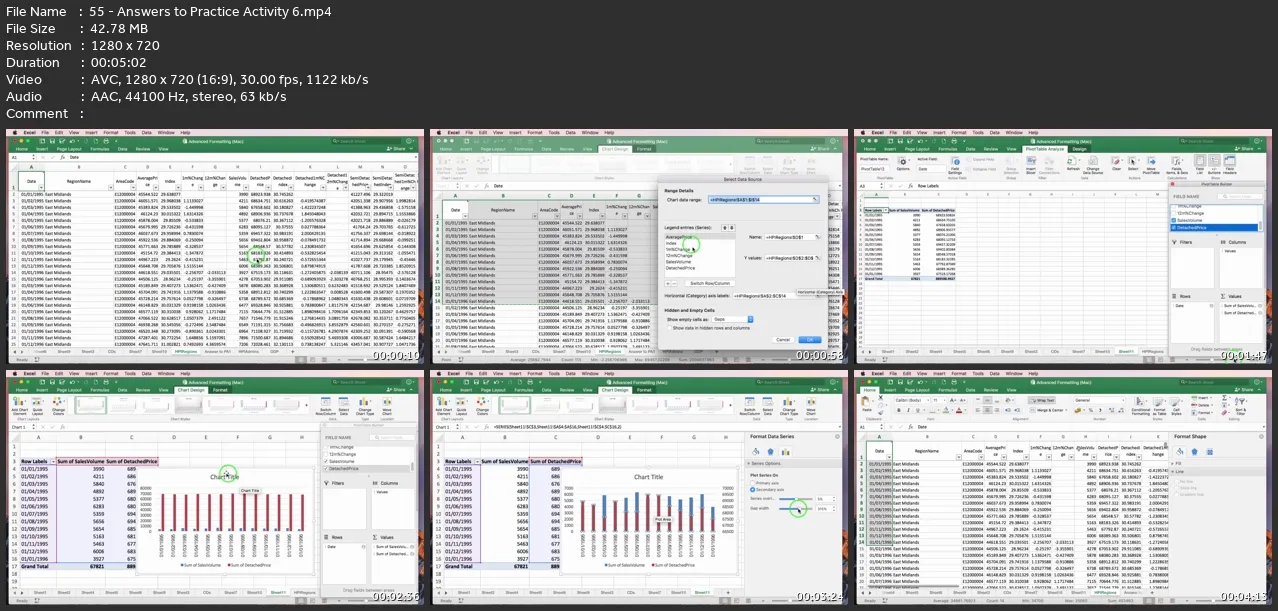Open the Insert menu in the 00:03:24 menu bar
The image size is (1278, 611).
(515, 374)
